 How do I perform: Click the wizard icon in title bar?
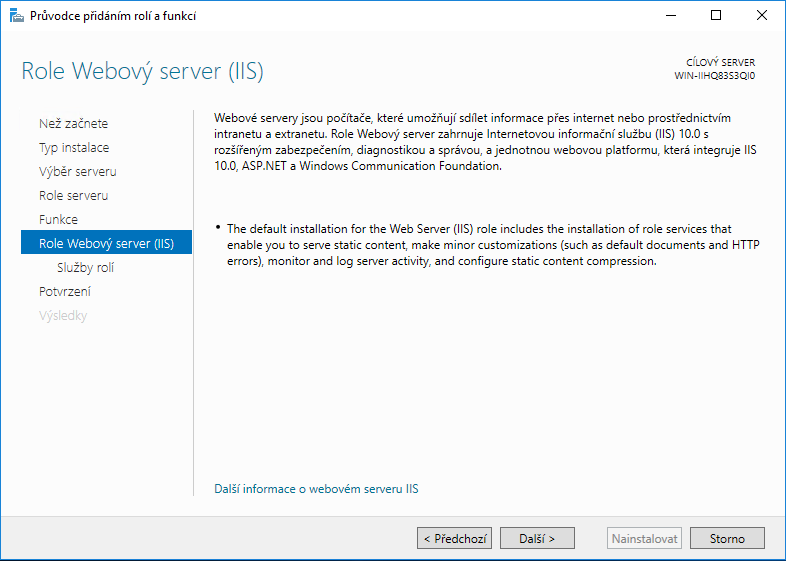coord(17,16)
